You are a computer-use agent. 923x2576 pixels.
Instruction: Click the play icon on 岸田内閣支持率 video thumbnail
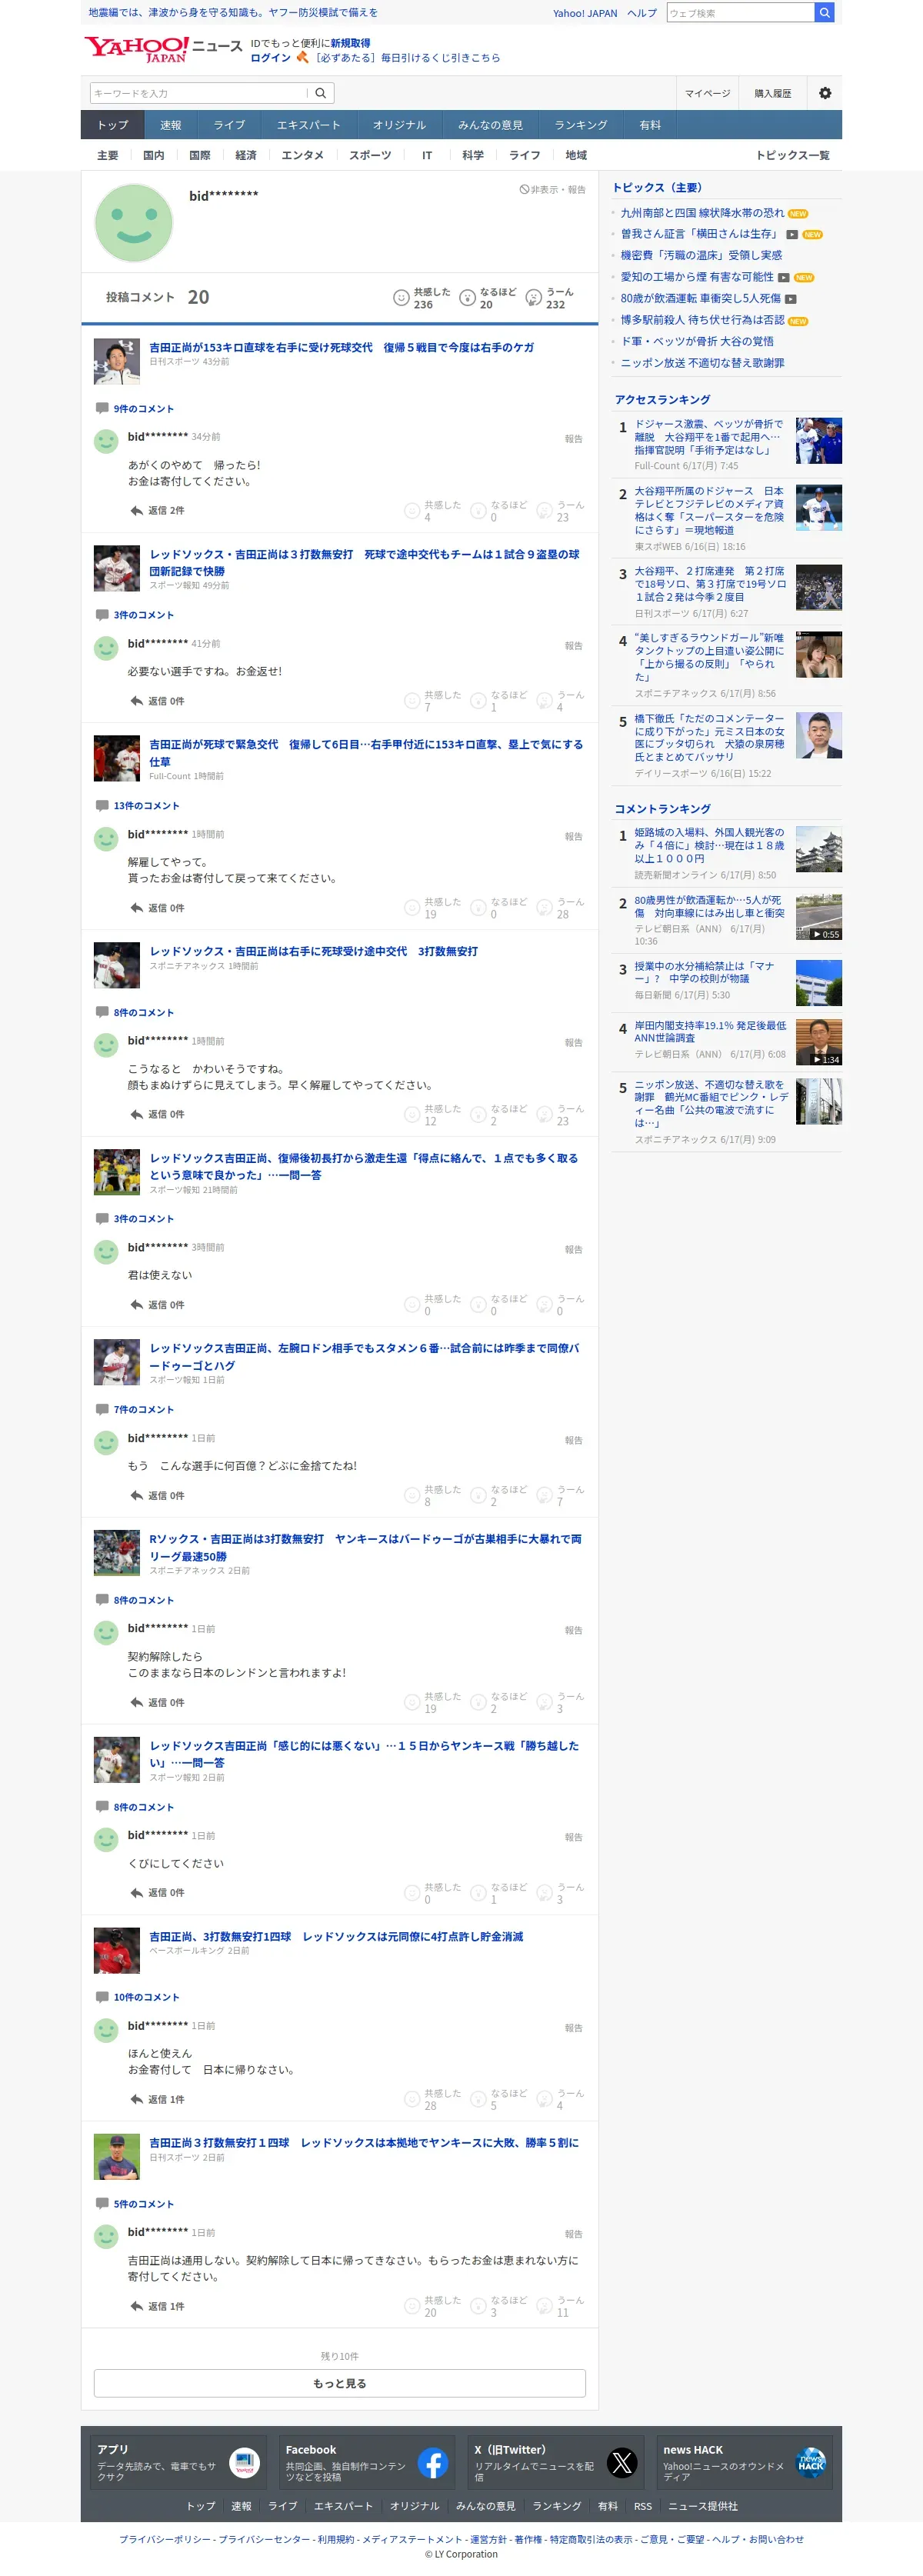(x=817, y=1060)
